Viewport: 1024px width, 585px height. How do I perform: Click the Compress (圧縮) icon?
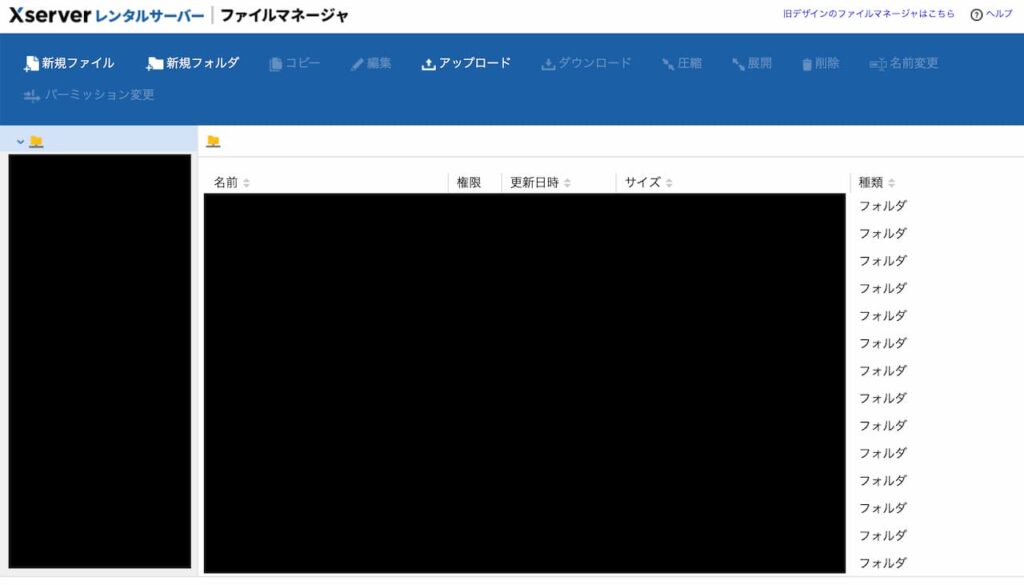668,64
